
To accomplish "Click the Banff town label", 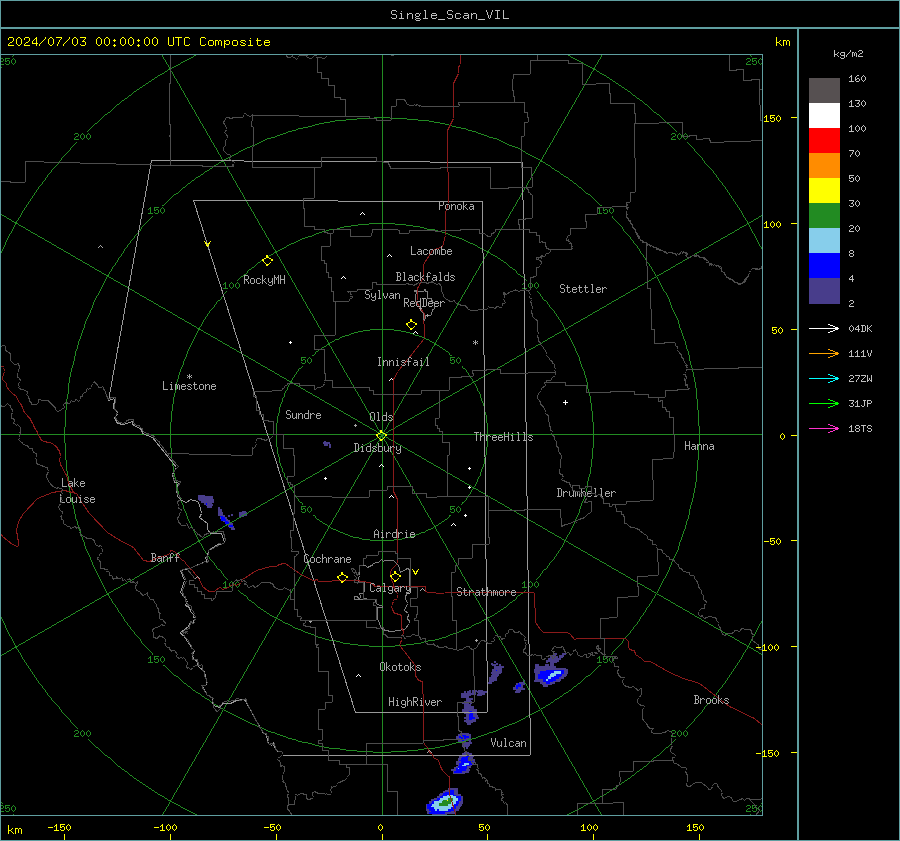I will [x=165, y=557].
